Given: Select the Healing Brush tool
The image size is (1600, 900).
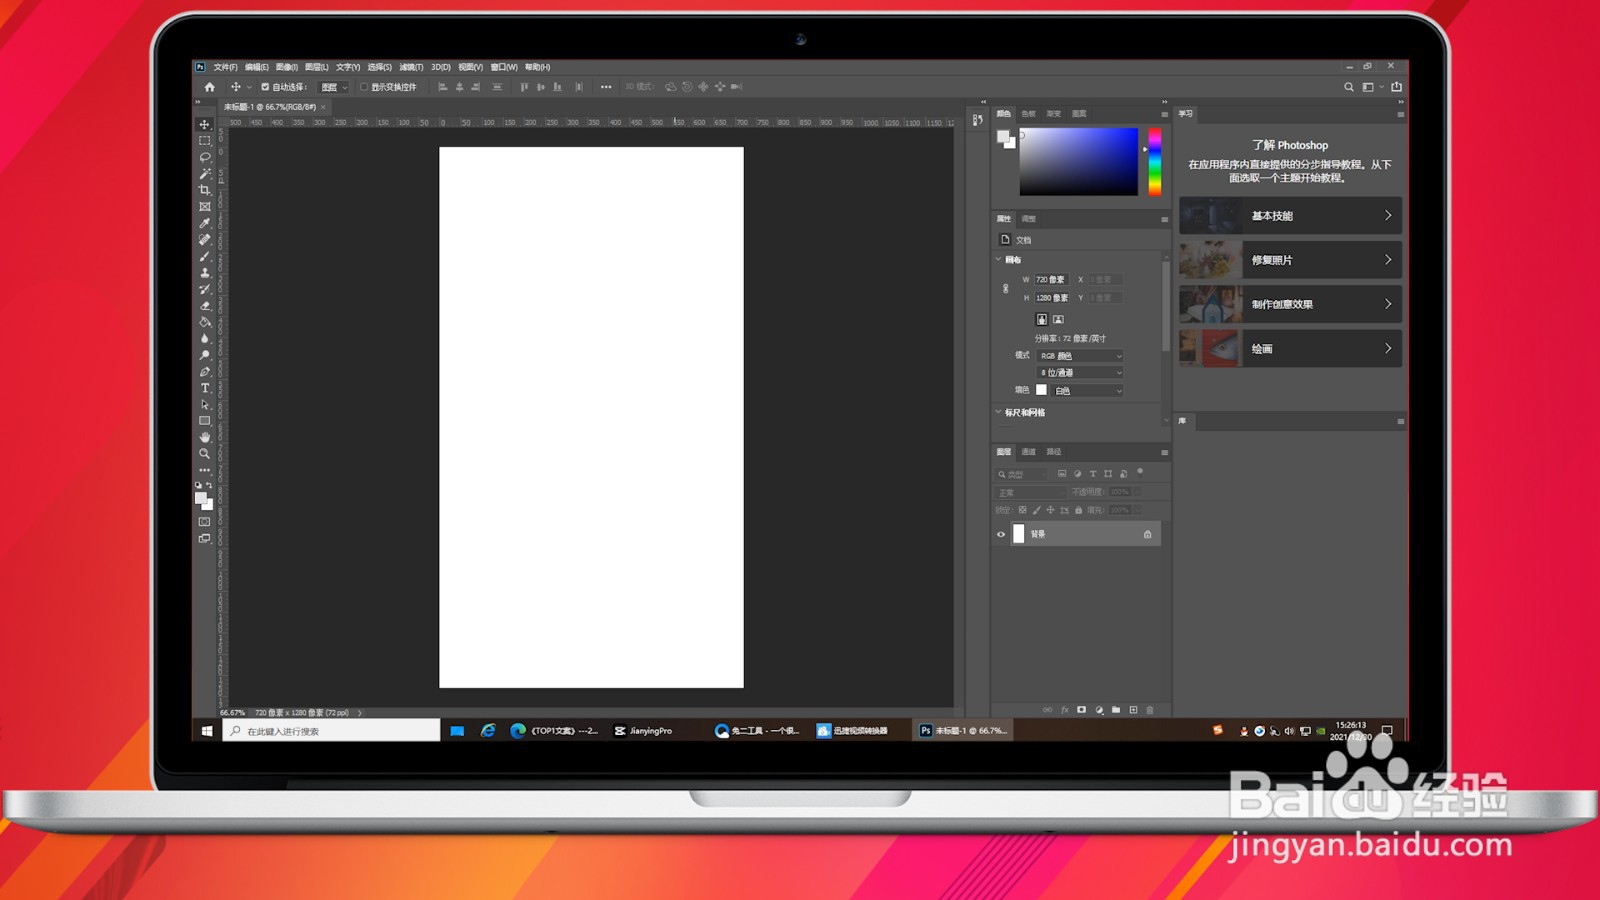Looking at the screenshot, I should (x=205, y=240).
